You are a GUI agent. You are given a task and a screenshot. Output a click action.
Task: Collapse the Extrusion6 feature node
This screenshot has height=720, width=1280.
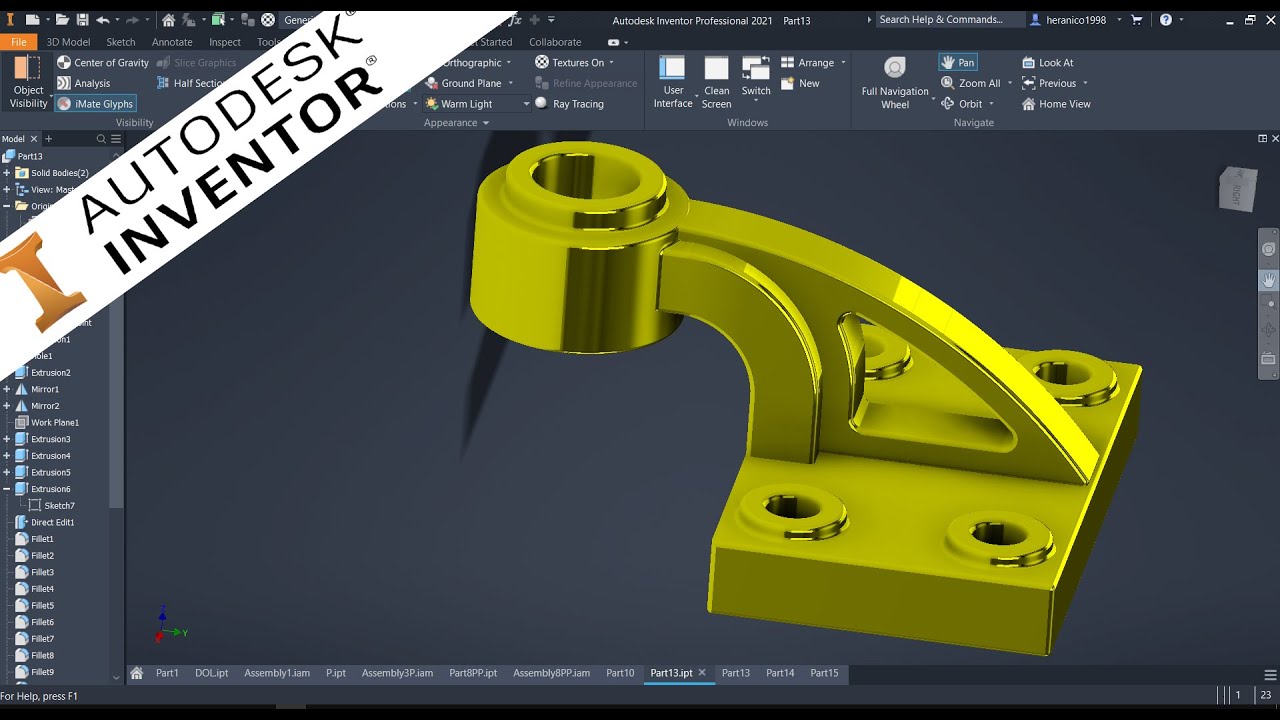tap(7, 489)
